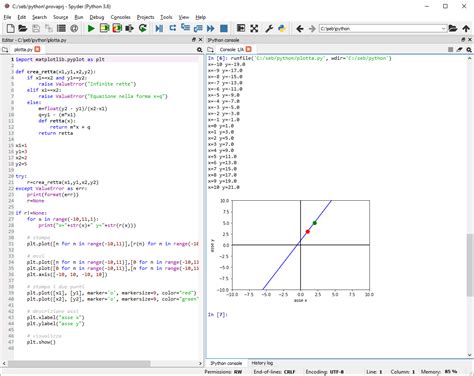Click the In [7]: console prompt
Viewport: 474px width, 376px height.
[x=217, y=314]
